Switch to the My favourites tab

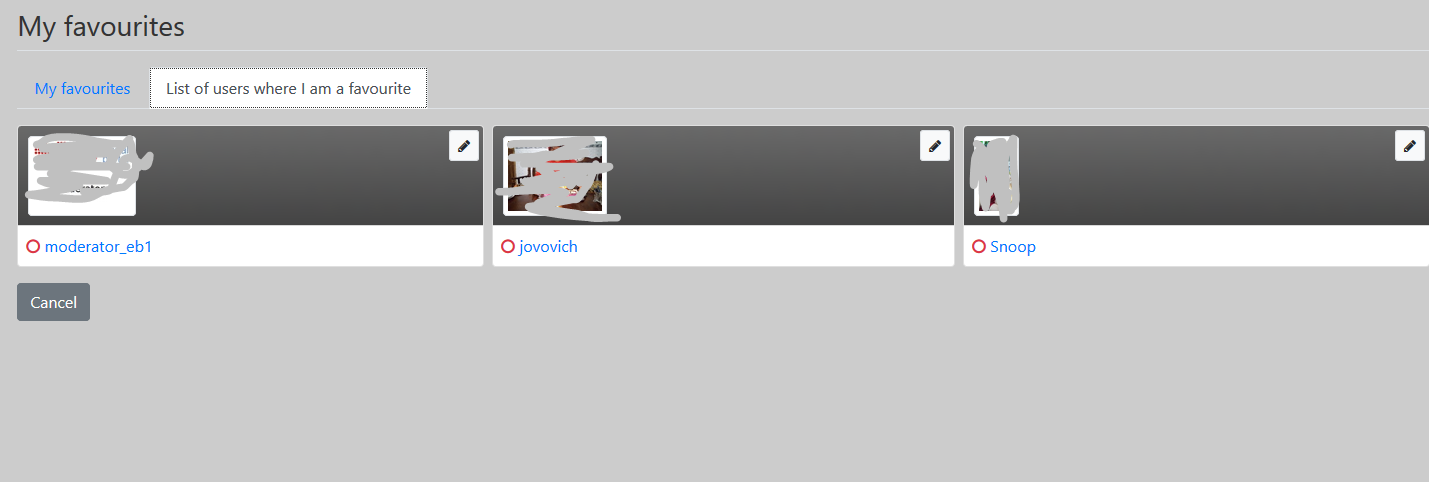click(x=82, y=89)
